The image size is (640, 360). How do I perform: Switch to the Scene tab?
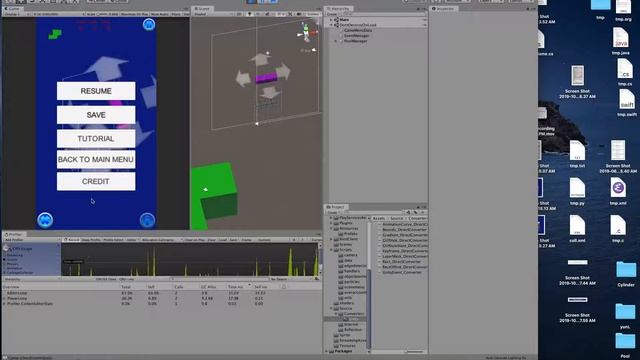(x=202, y=8)
